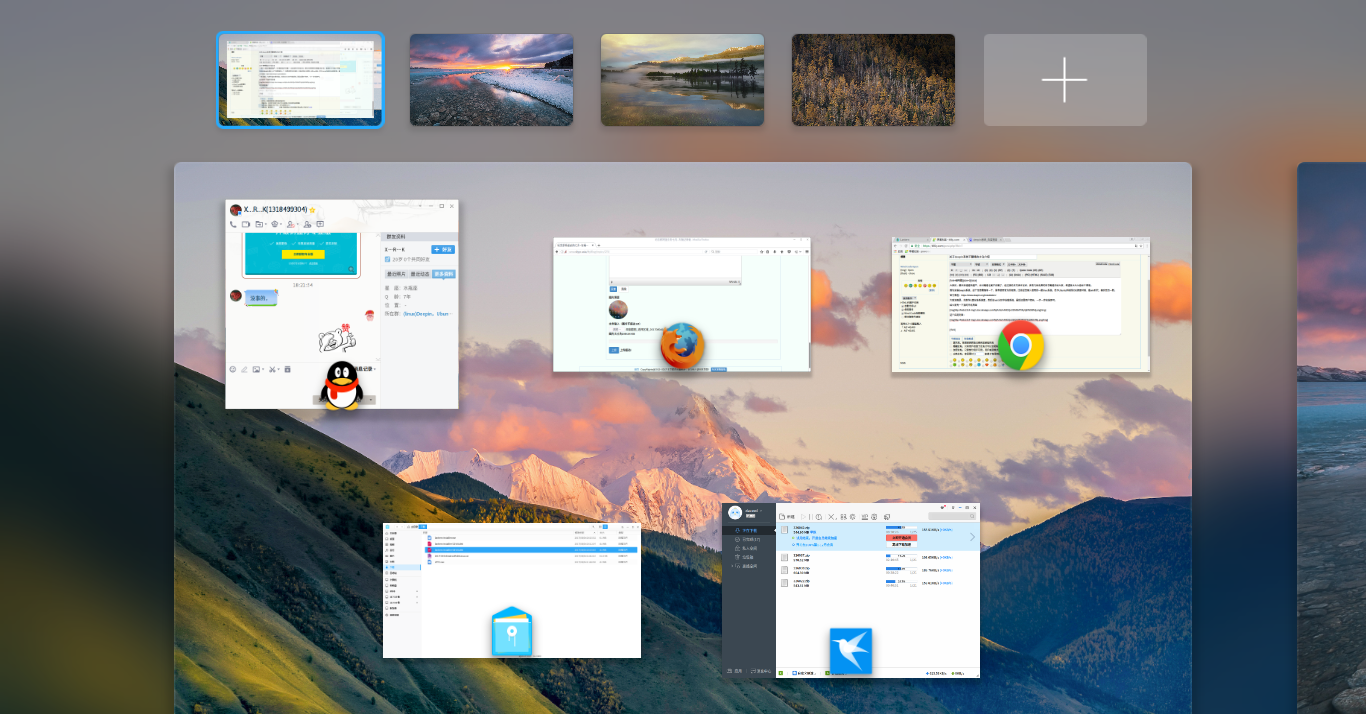1366x714 pixels.
Task: Activate the file manager window preview
Action: pos(512,590)
